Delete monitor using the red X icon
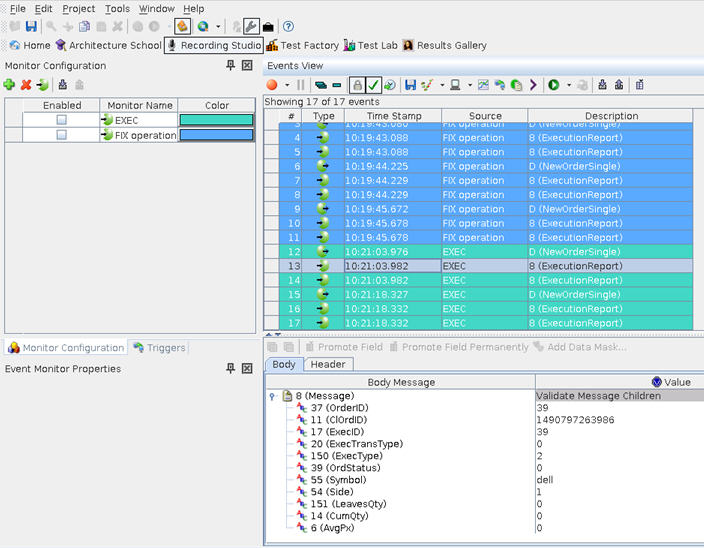 click(x=26, y=85)
